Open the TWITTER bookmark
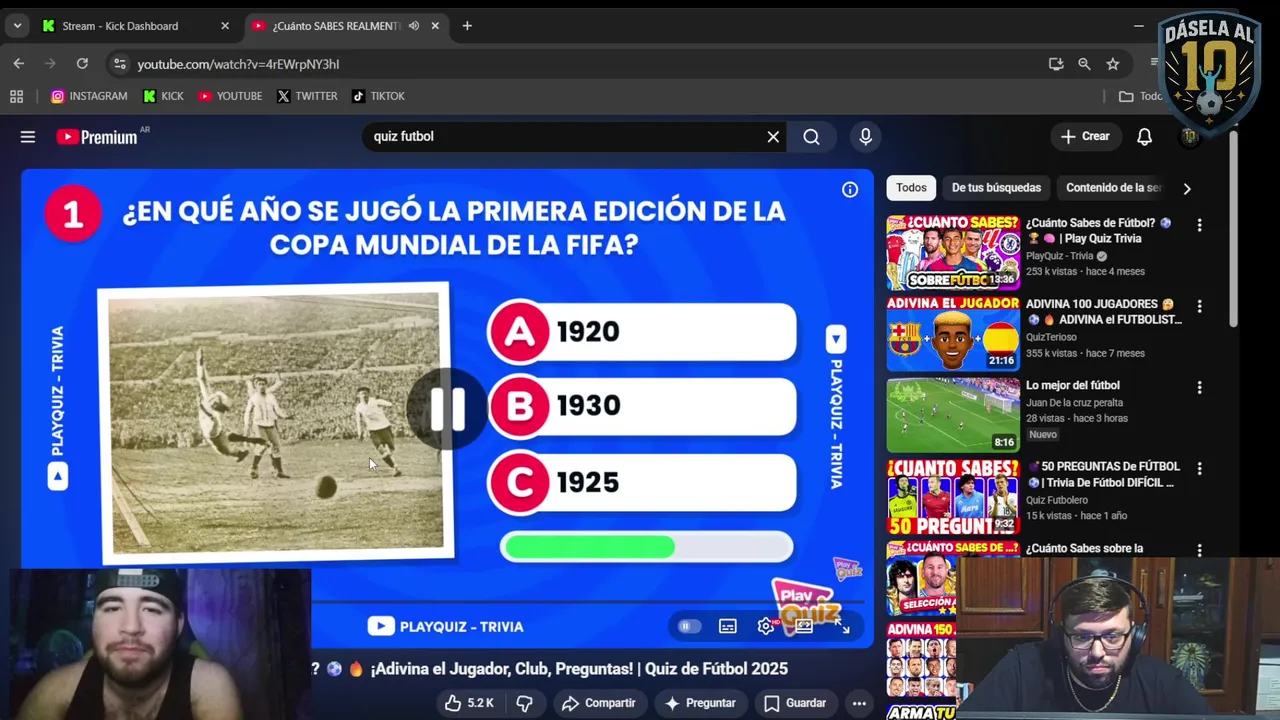1280x720 pixels. [x=307, y=96]
